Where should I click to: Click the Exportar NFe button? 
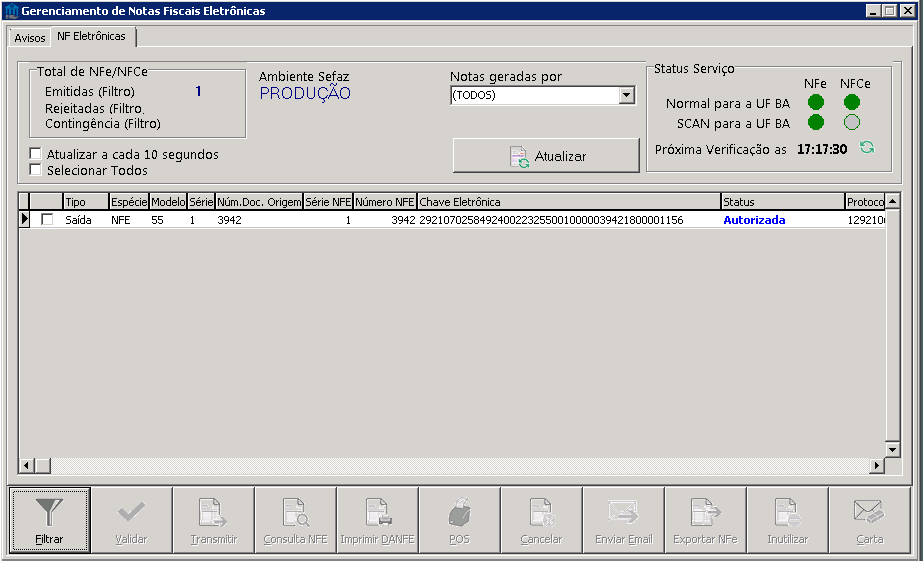pyautogui.click(x=705, y=520)
